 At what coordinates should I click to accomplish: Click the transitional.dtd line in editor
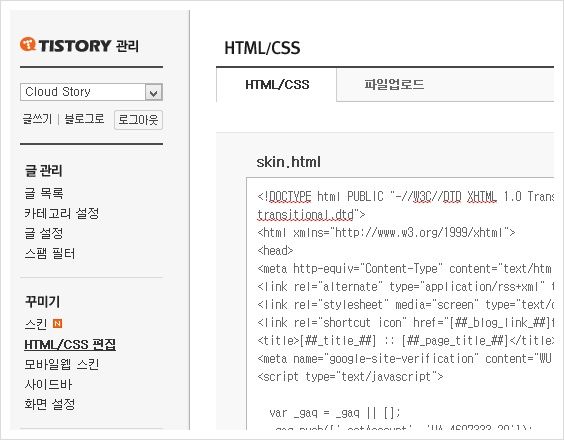(x=311, y=215)
